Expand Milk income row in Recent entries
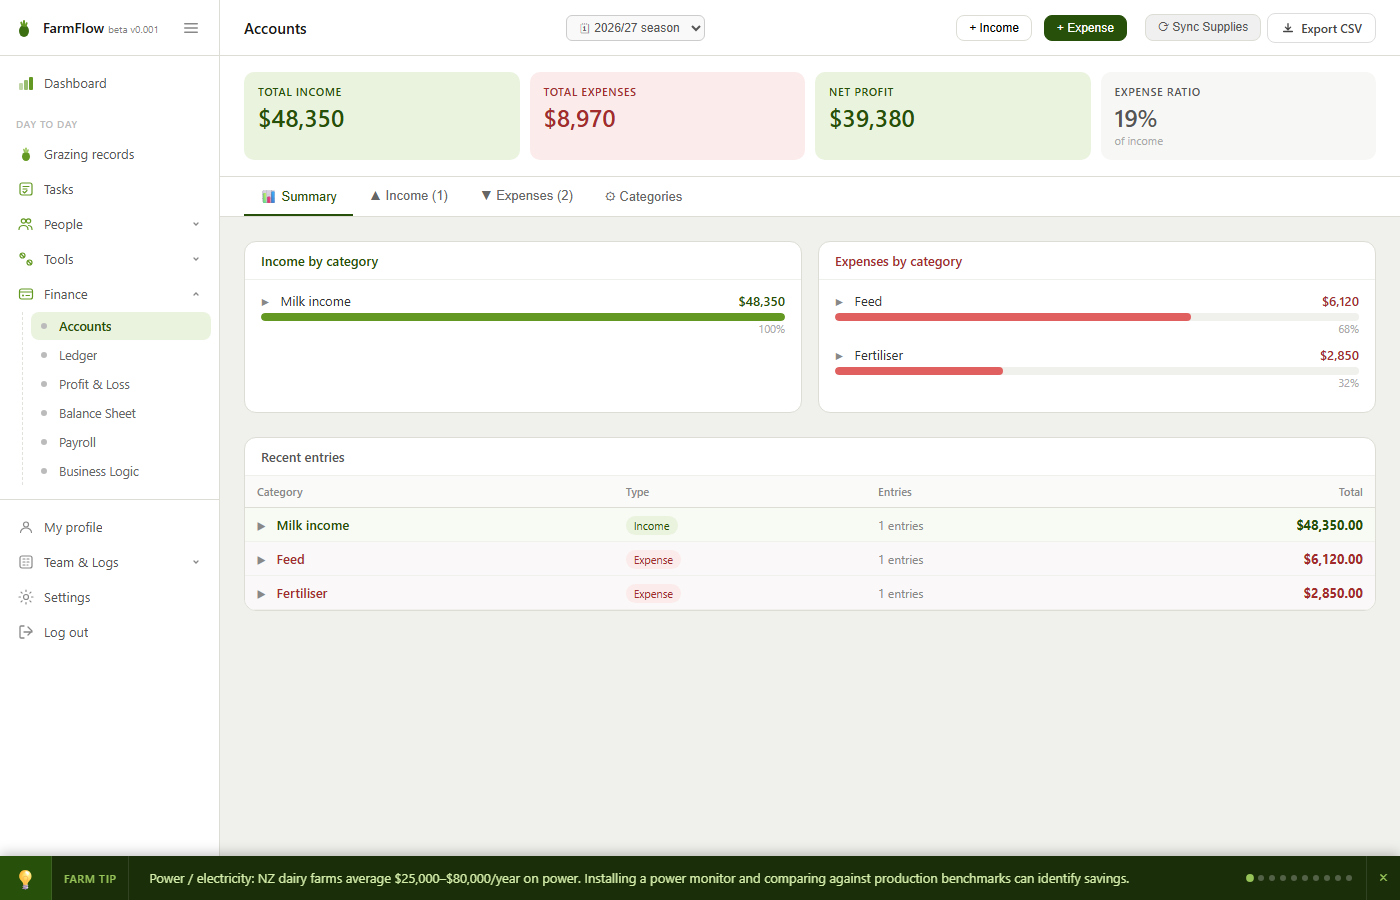 (261, 526)
